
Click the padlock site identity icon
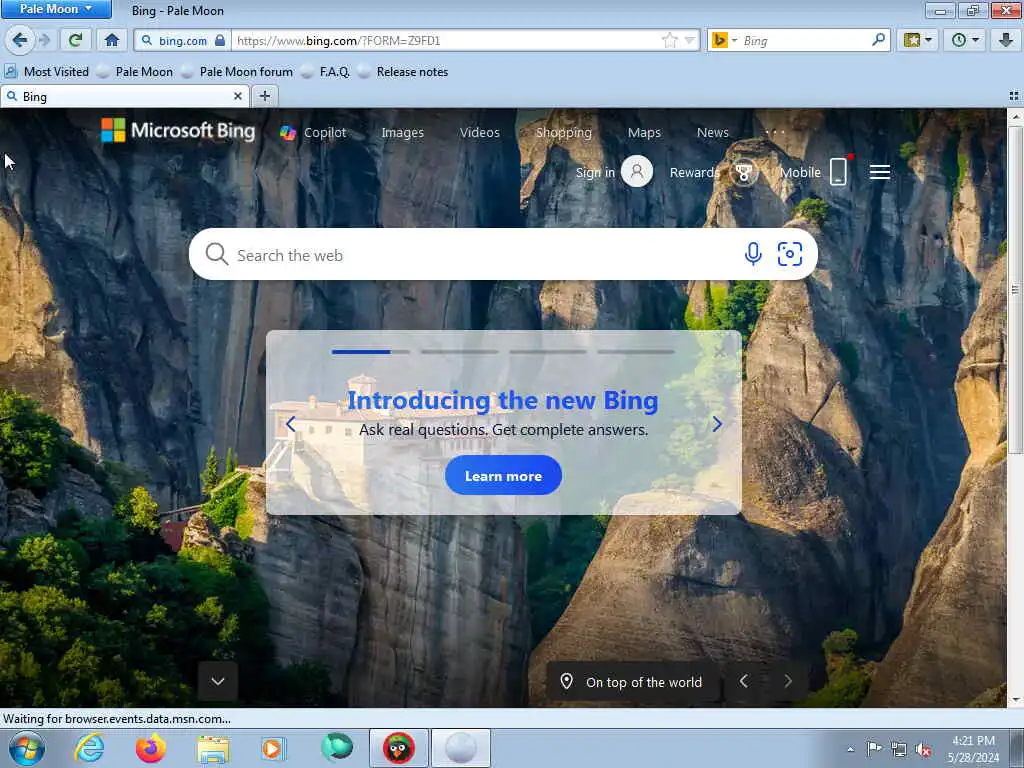pos(220,40)
